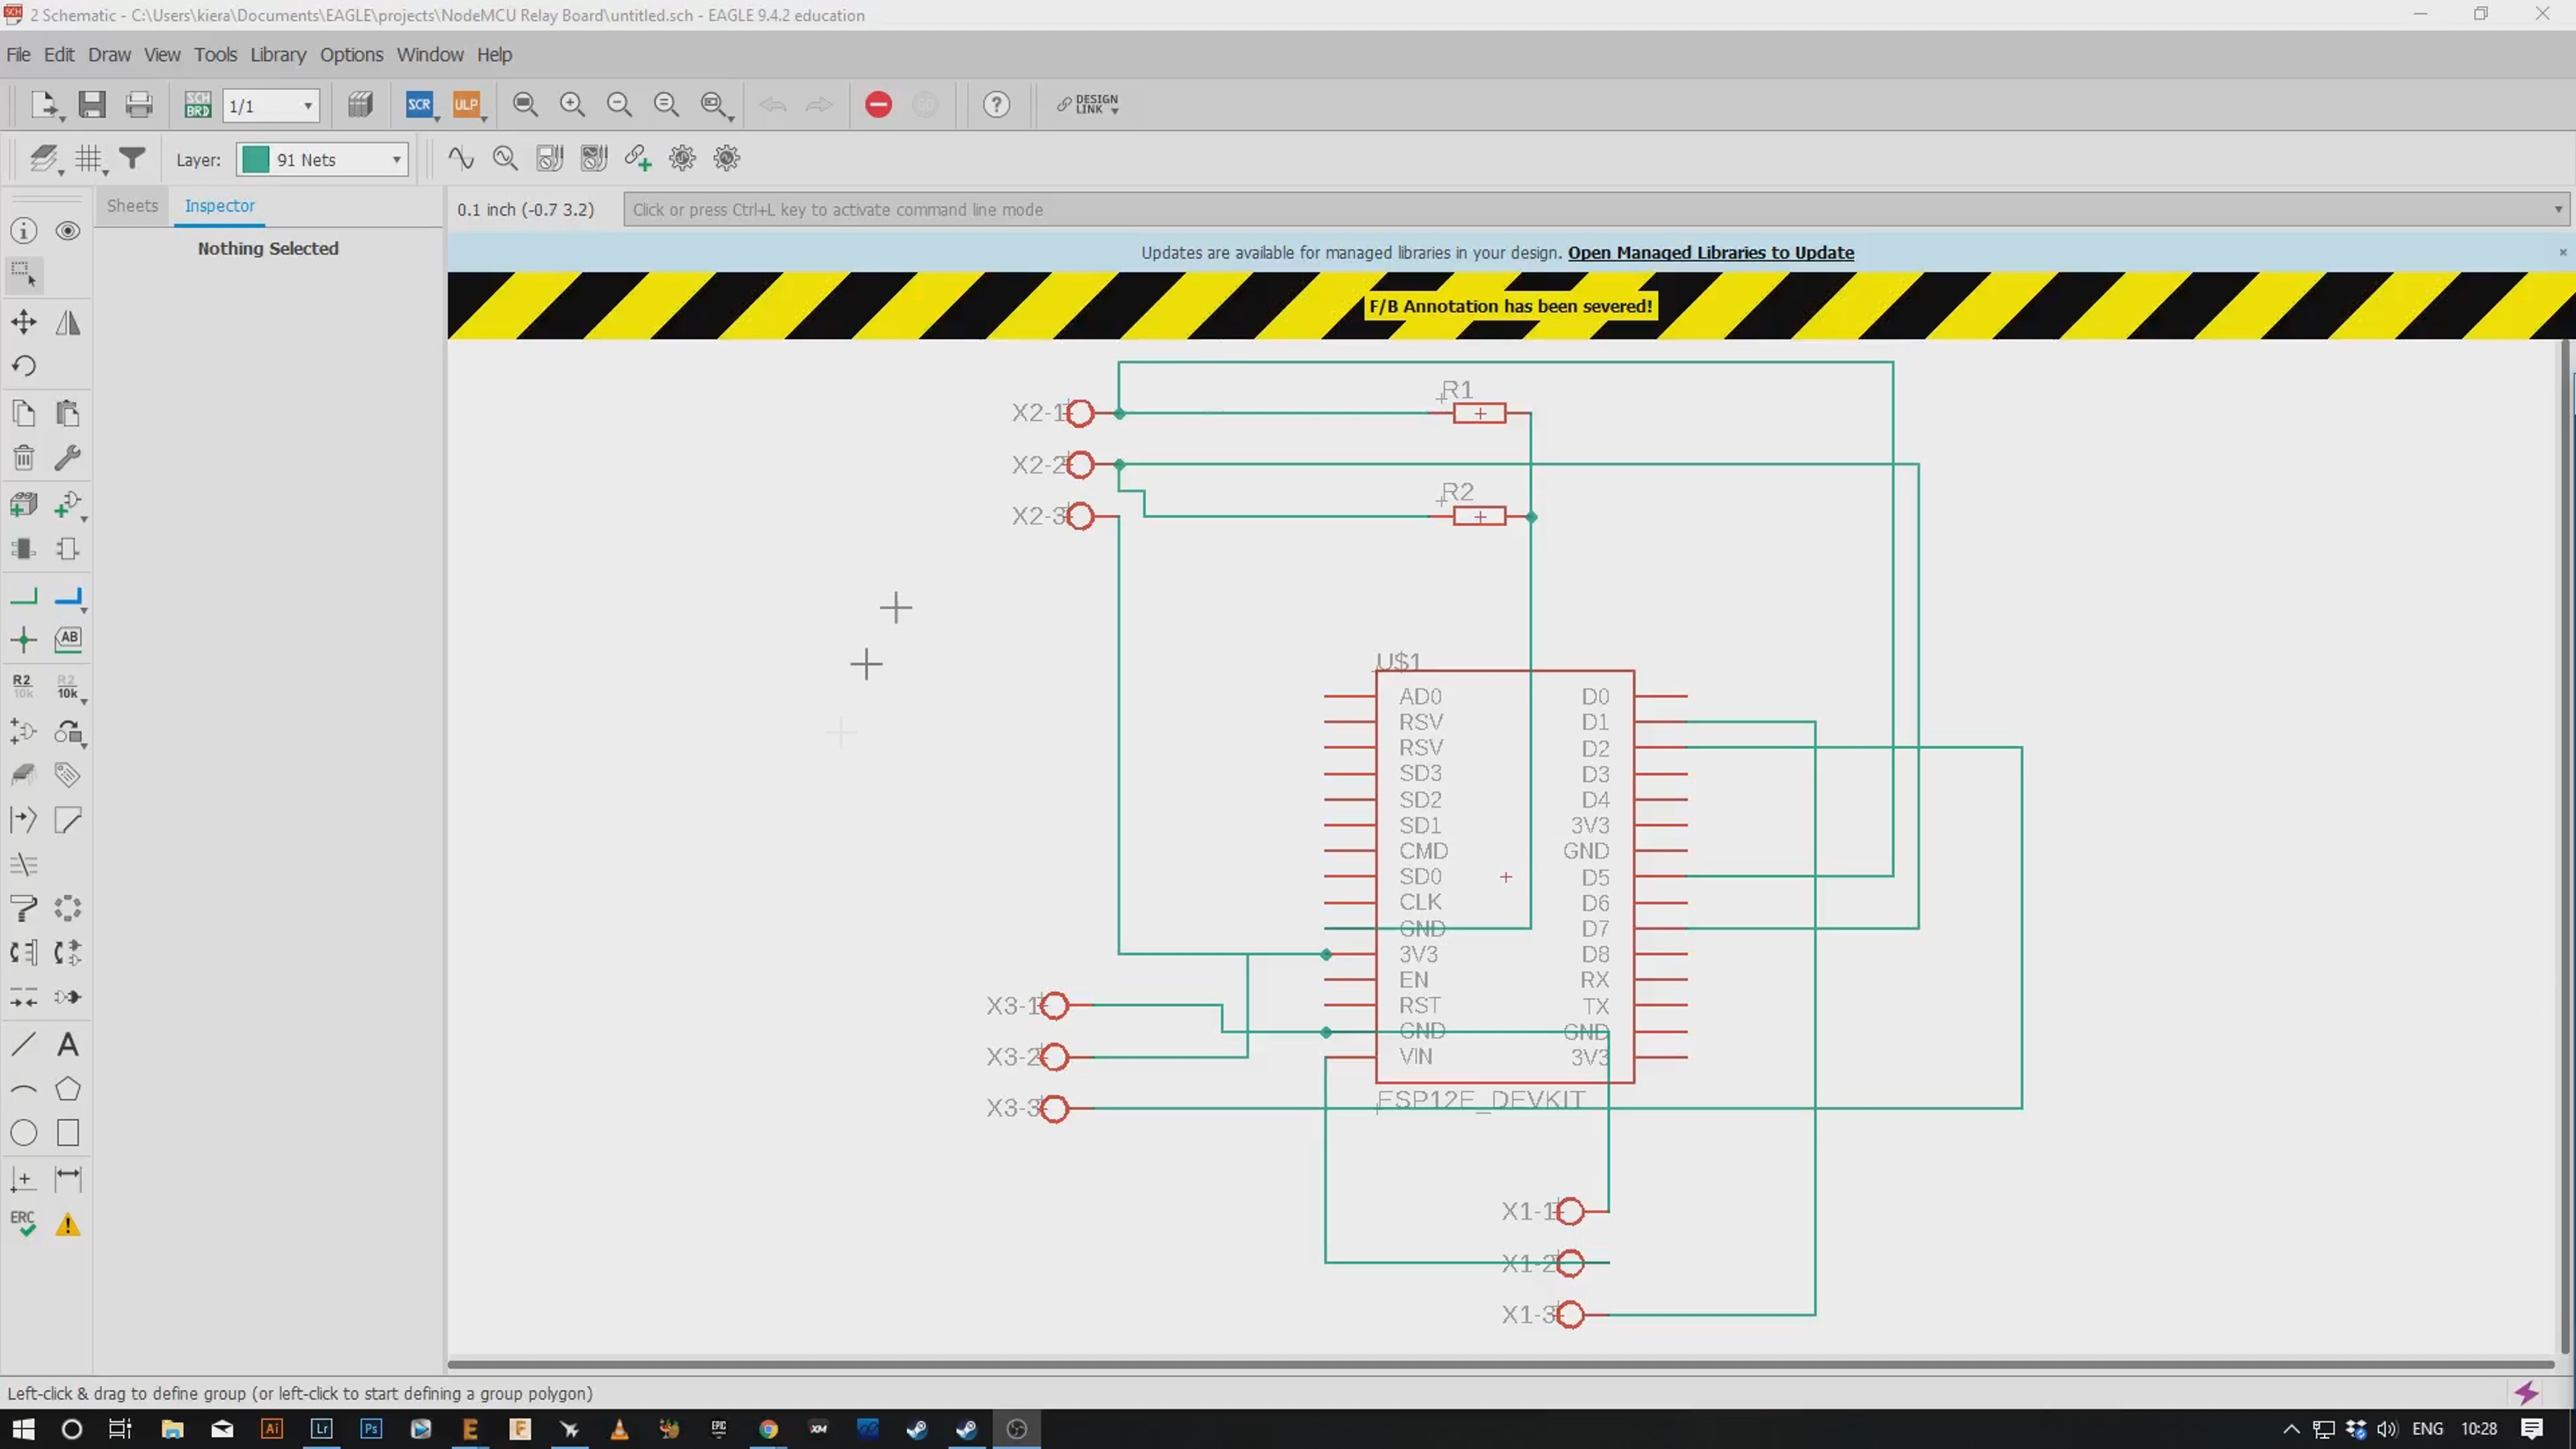
Task: Choose the Move tool
Action: click(x=23, y=322)
